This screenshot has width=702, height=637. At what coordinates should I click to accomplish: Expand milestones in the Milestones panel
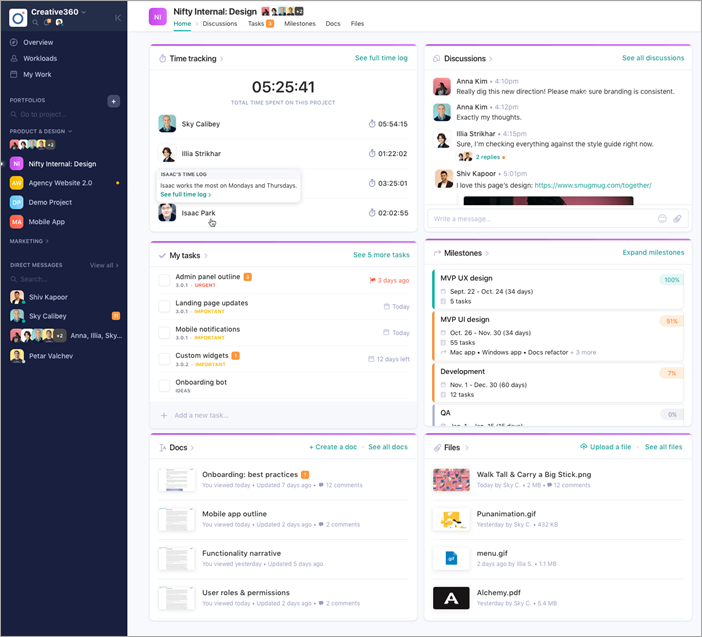(x=653, y=253)
